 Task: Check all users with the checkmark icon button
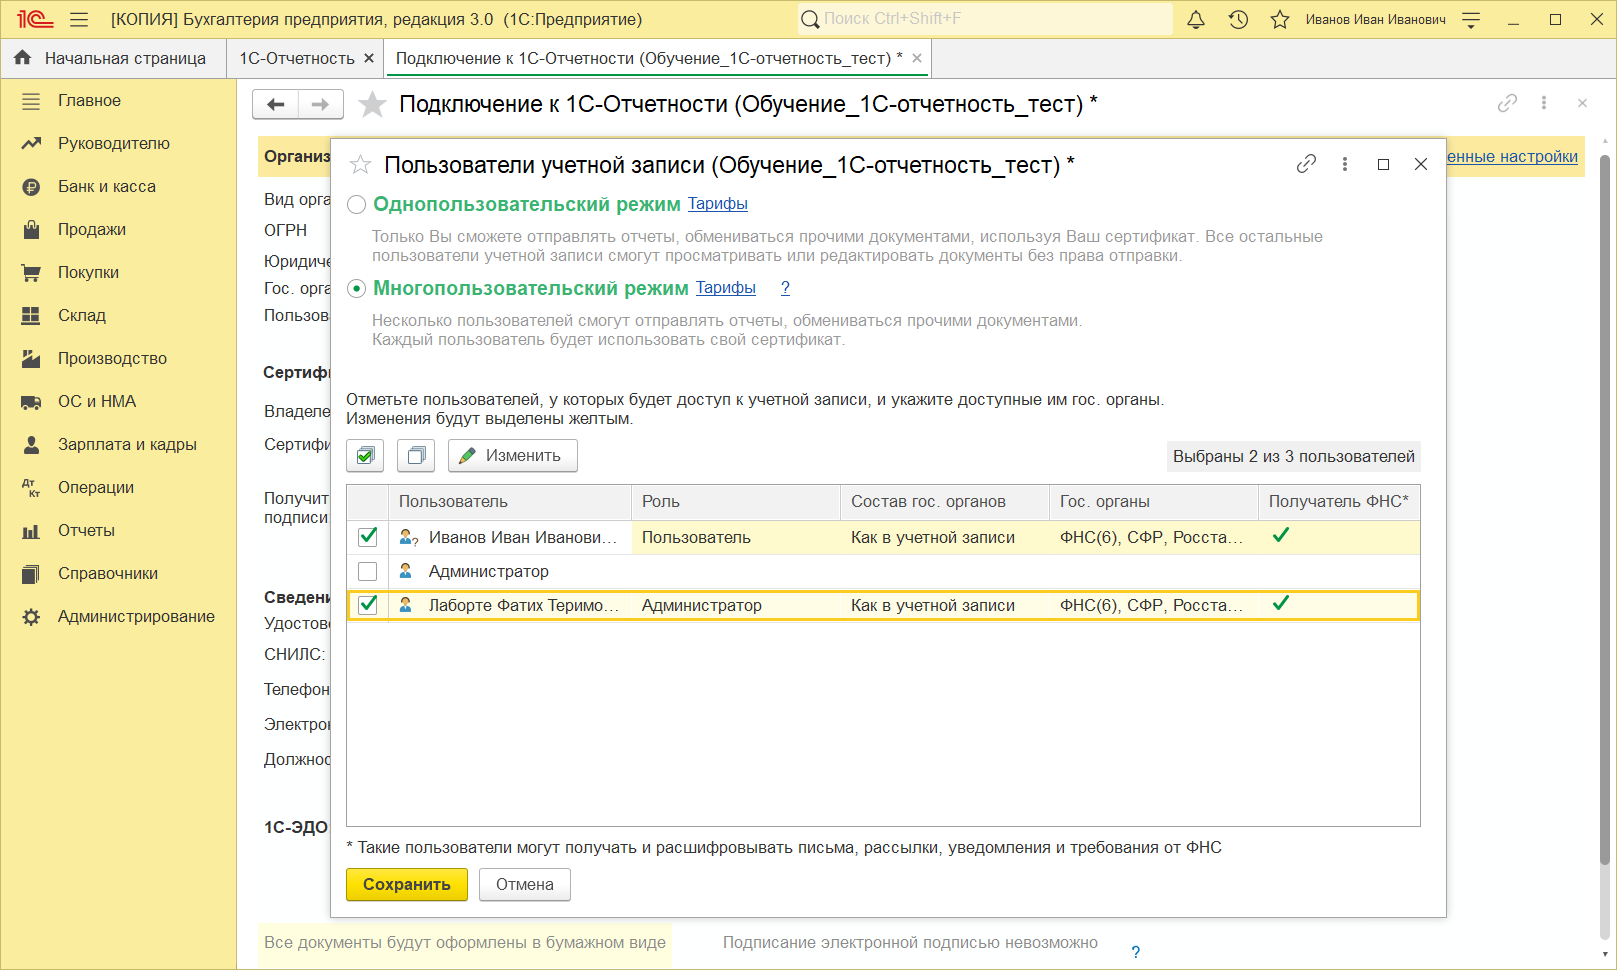click(365, 456)
